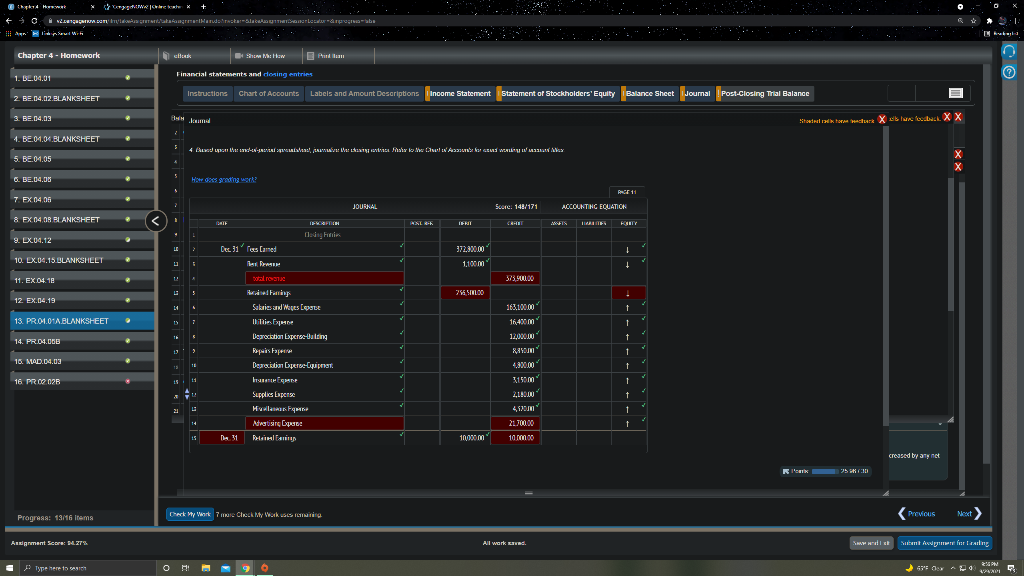Click the lined panel layout icon

pyautogui.click(x=955, y=93)
